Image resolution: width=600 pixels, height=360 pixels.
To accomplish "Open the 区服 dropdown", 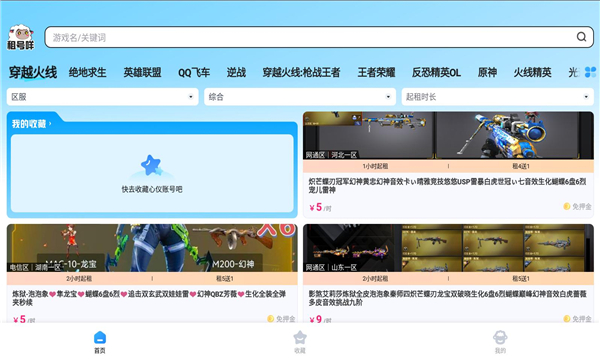I will click(103, 97).
